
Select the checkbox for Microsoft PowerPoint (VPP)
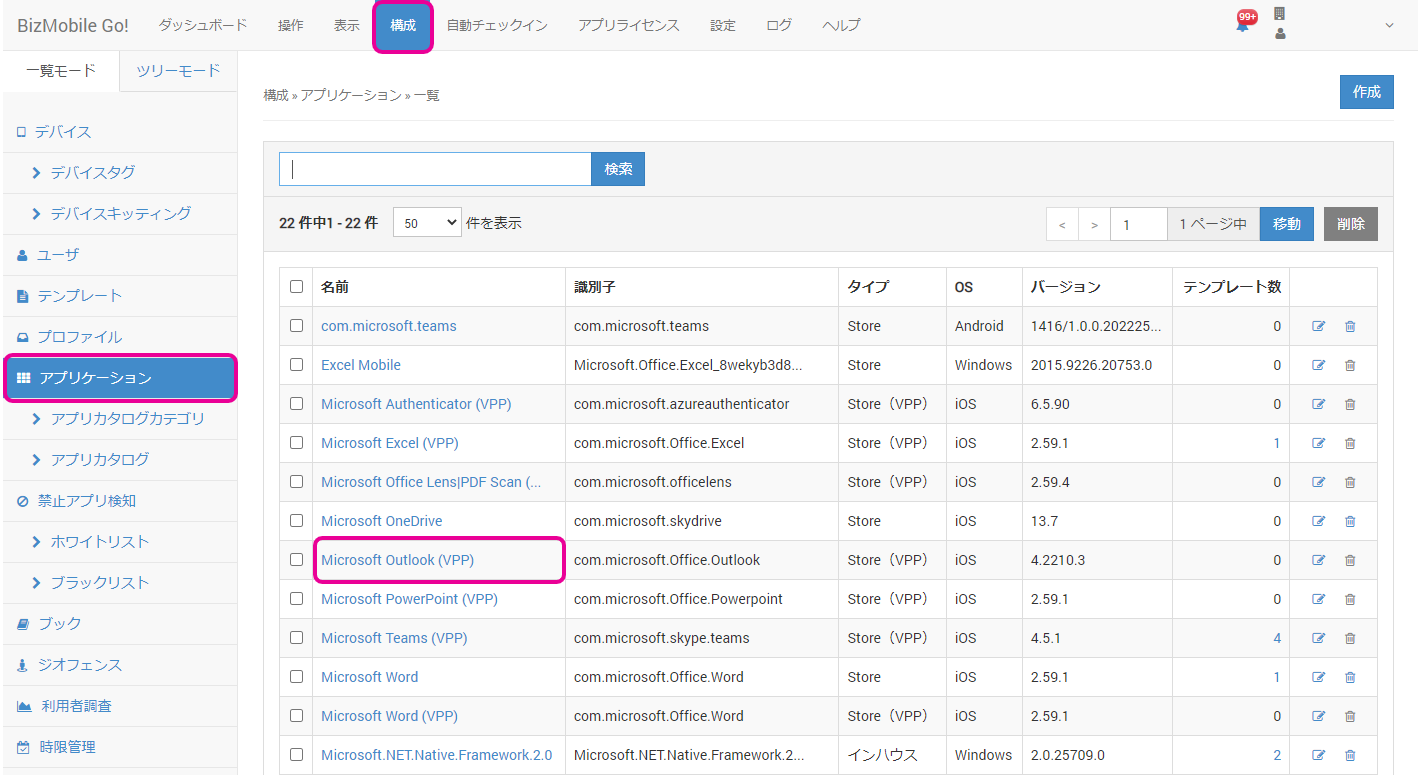point(296,599)
